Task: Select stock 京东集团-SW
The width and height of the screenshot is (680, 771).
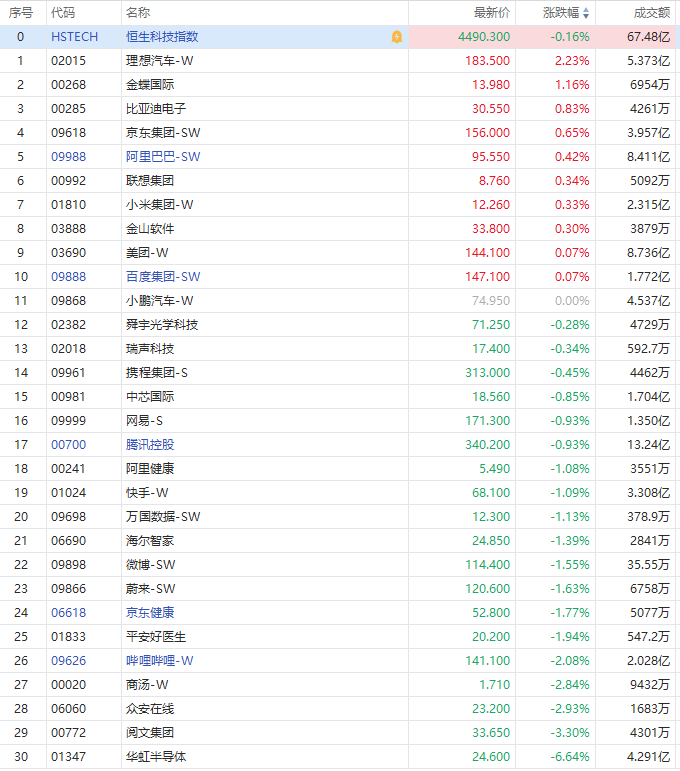Action: click(x=163, y=133)
